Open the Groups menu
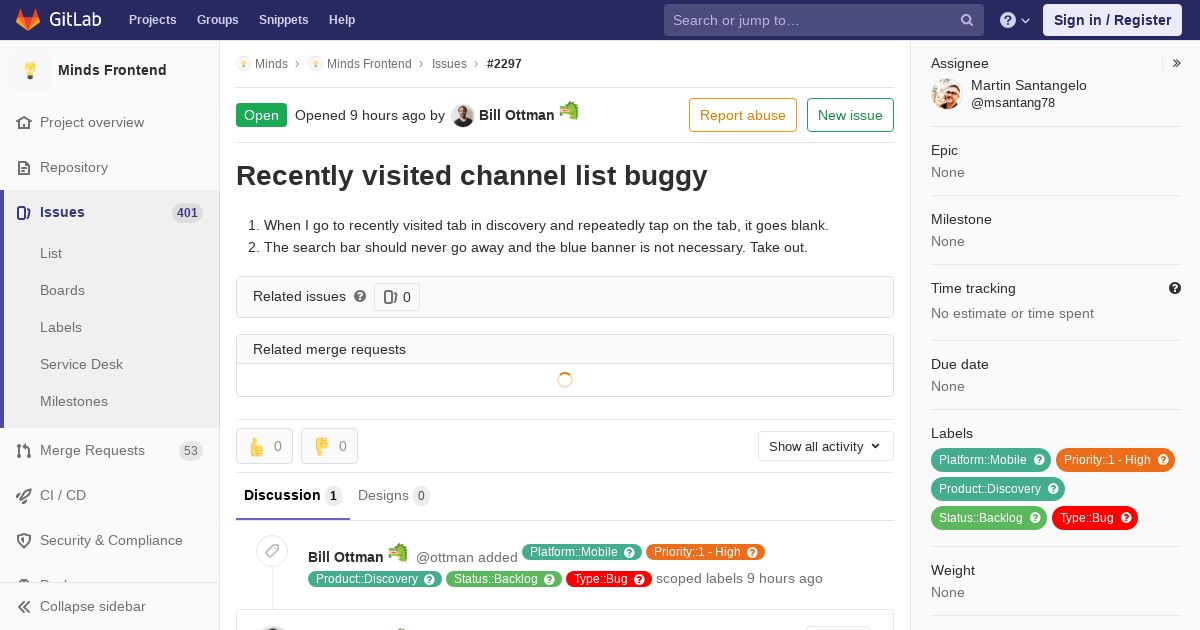Viewport: 1200px width, 630px height. point(217,20)
